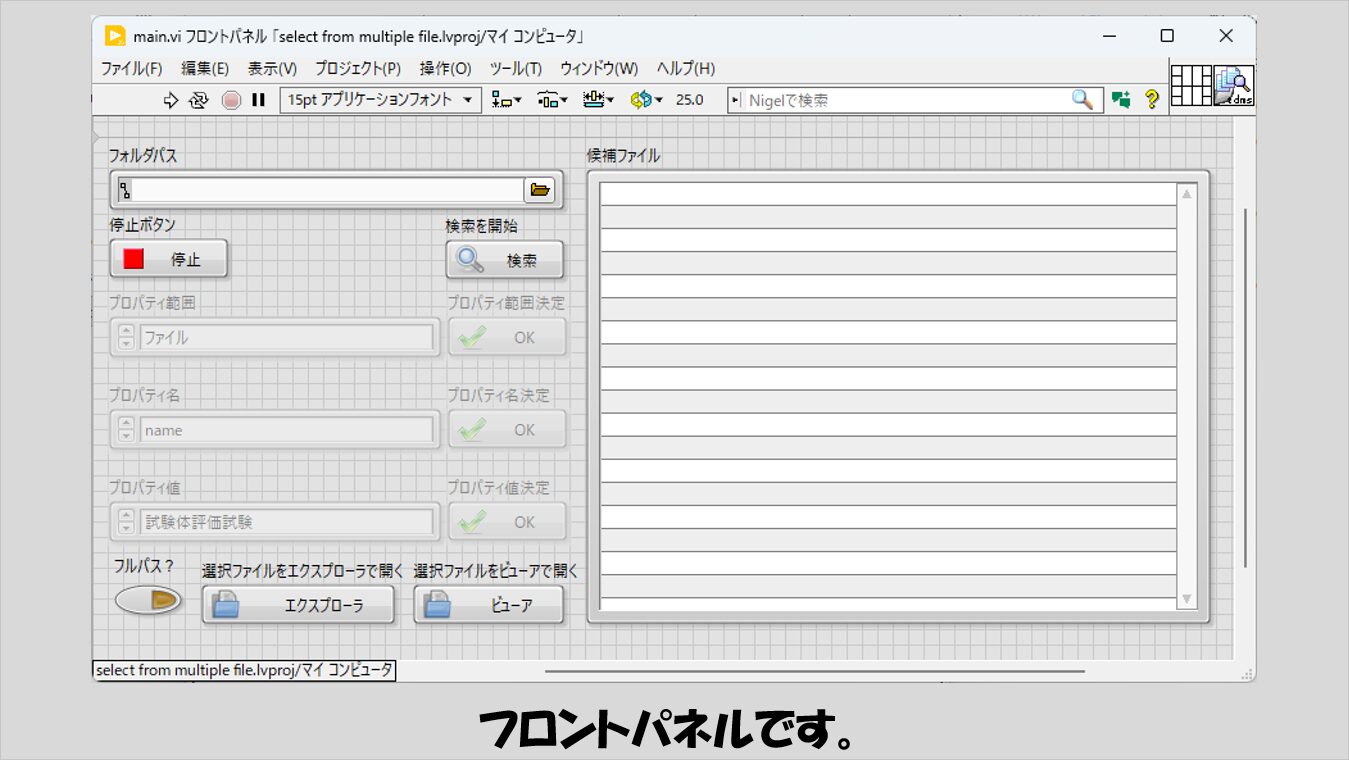Expand the Reorder dropdown in toolbar

click(x=647, y=100)
